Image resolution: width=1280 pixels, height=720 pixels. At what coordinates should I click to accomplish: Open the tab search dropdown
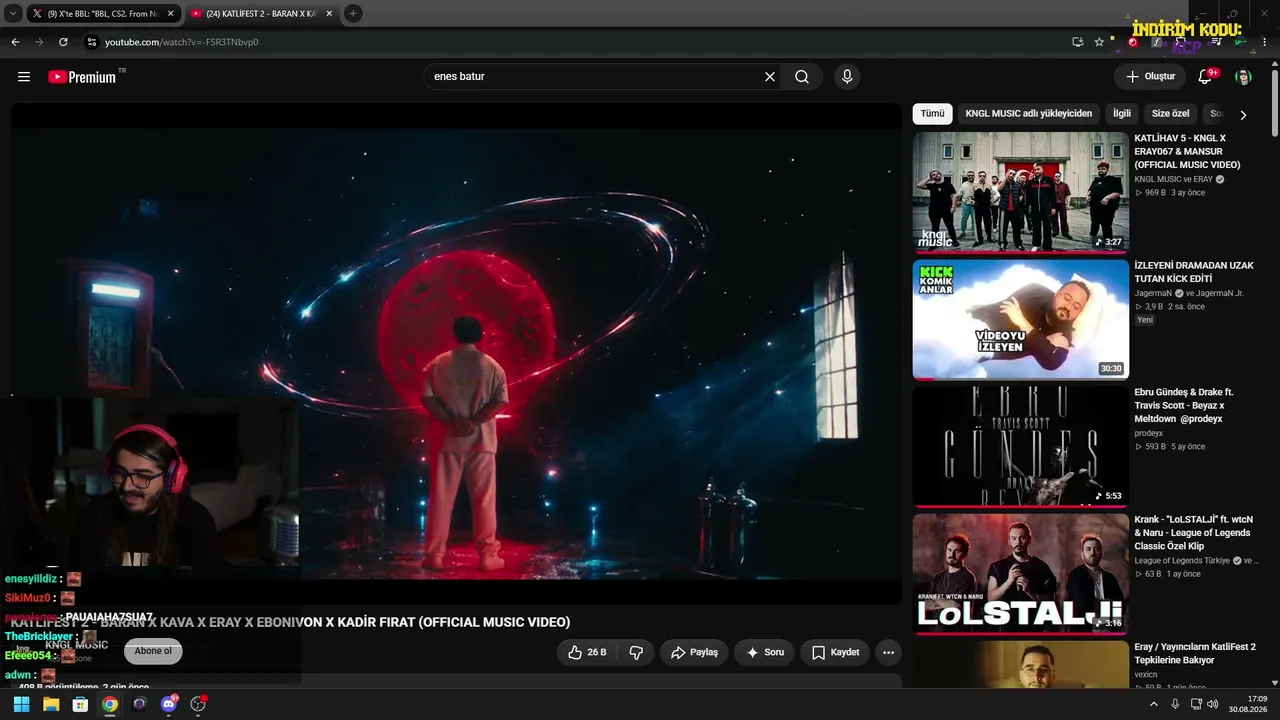[13, 14]
